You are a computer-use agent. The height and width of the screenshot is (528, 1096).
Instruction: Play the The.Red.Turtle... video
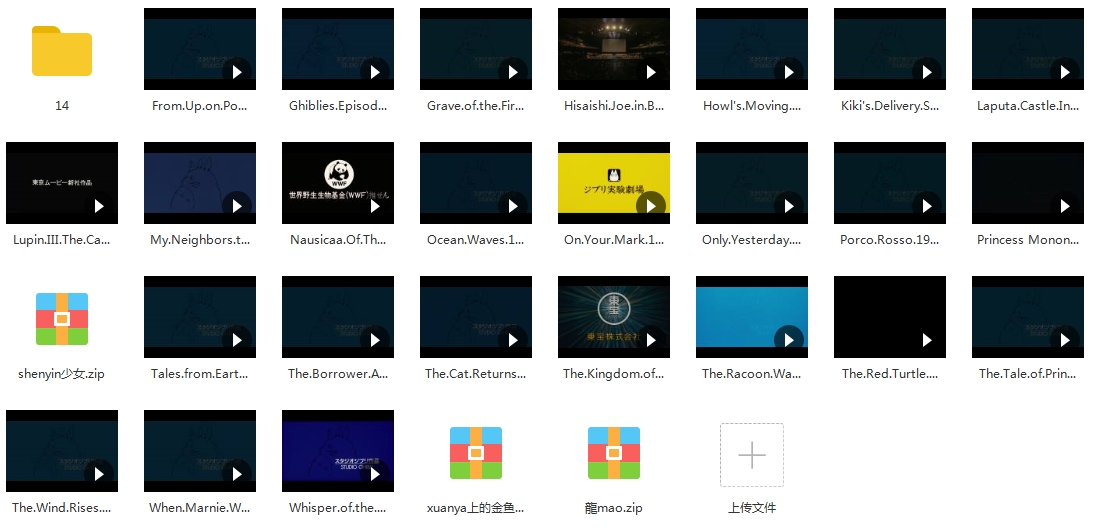(890, 317)
